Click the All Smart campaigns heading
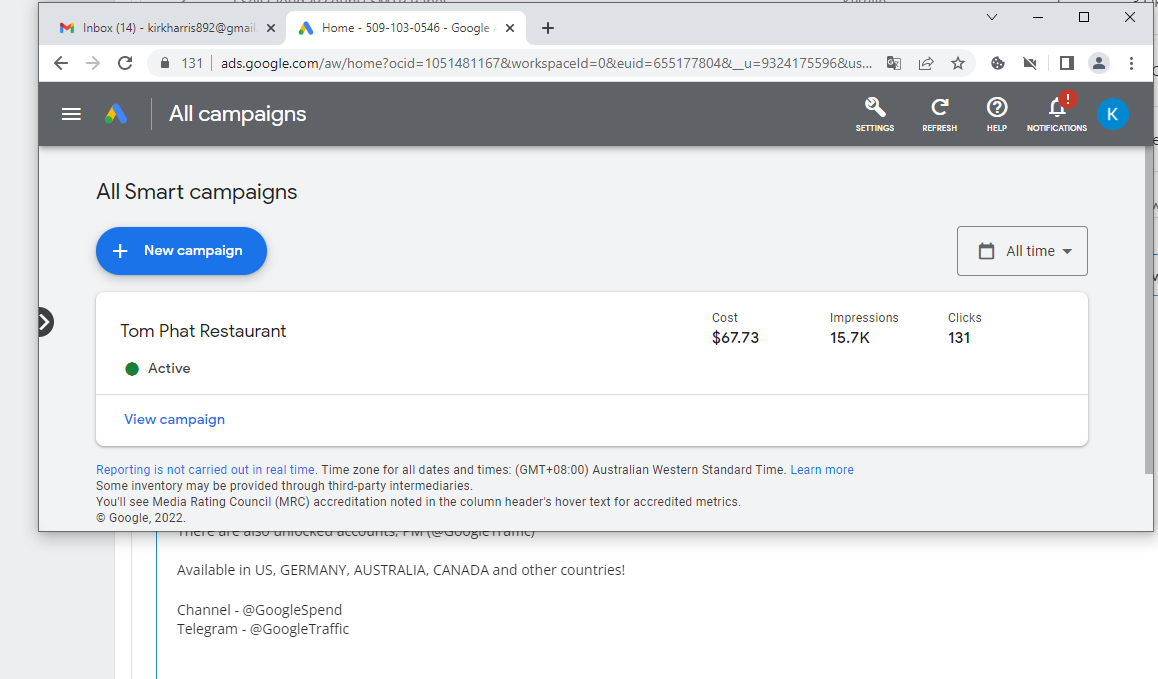1158x679 pixels. point(196,192)
